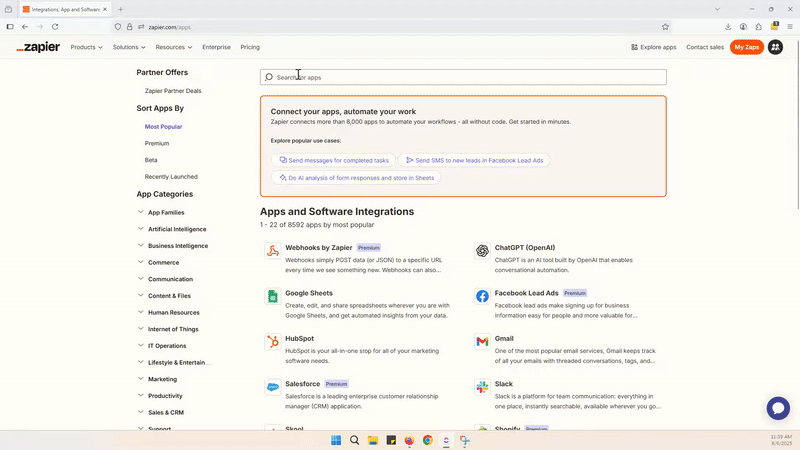
Task: Click Explore apps link
Action: 654,47
